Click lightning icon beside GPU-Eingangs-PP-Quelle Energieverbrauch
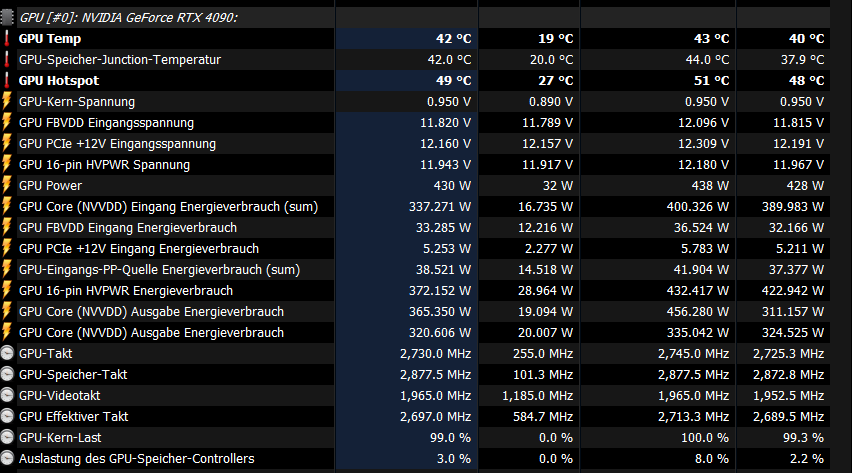This screenshot has height=473, width=852. [x=7, y=270]
